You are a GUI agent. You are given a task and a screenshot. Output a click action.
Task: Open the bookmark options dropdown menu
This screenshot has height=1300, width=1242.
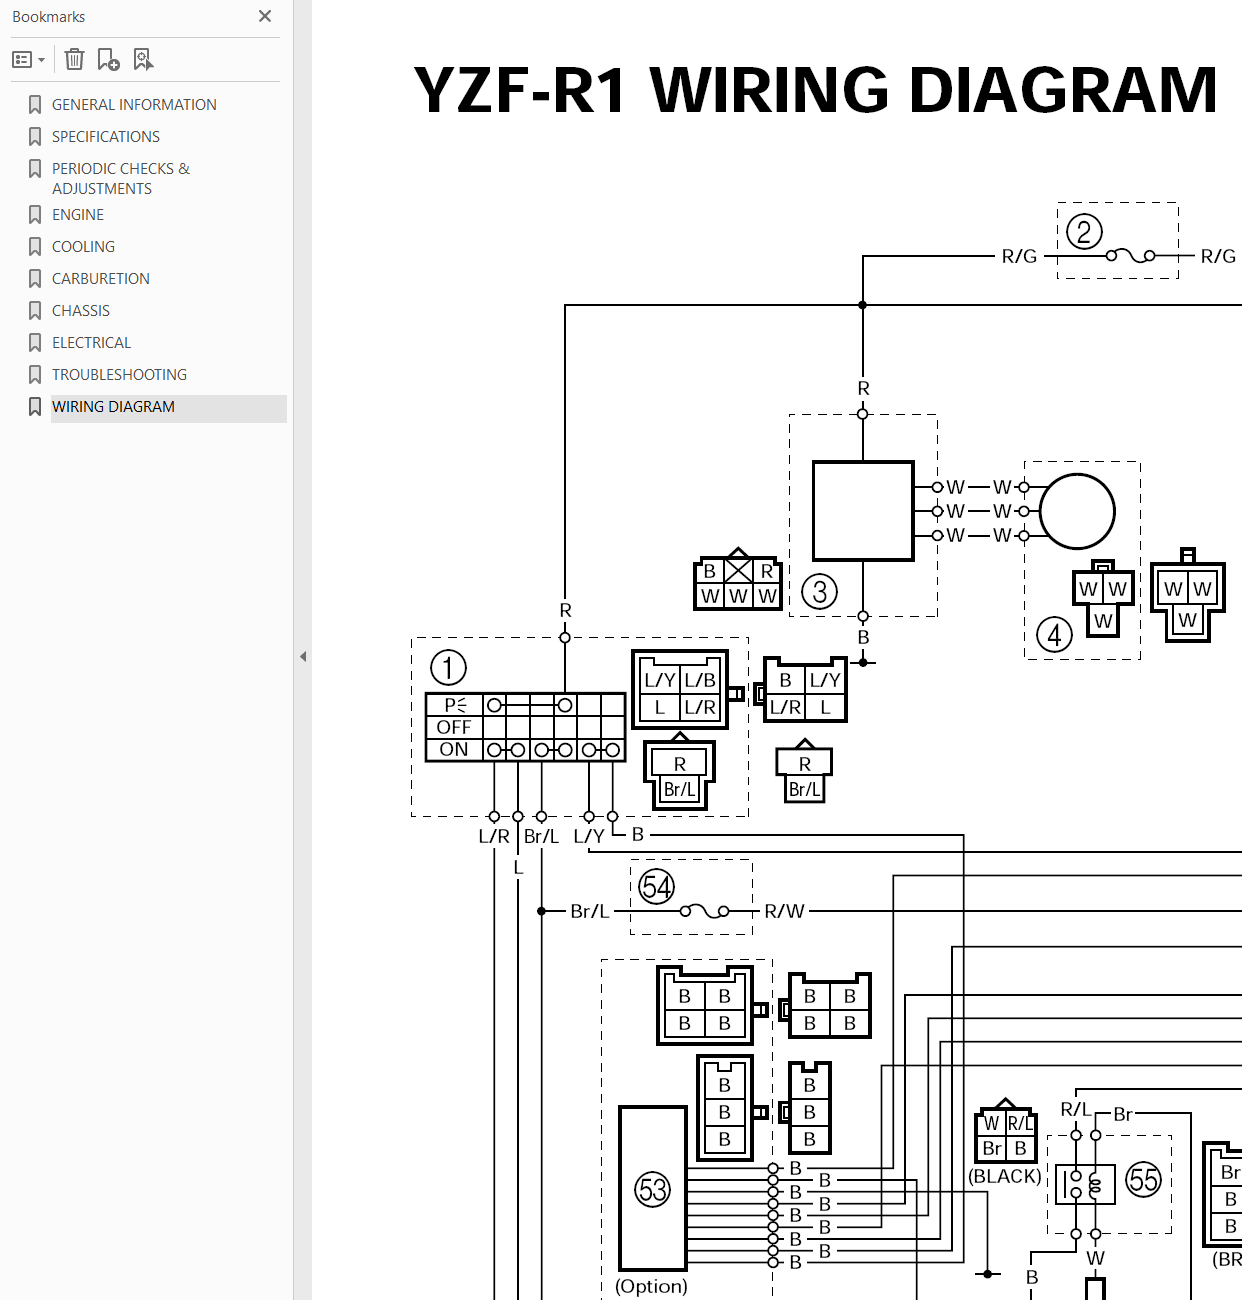click(x=28, y=60)
